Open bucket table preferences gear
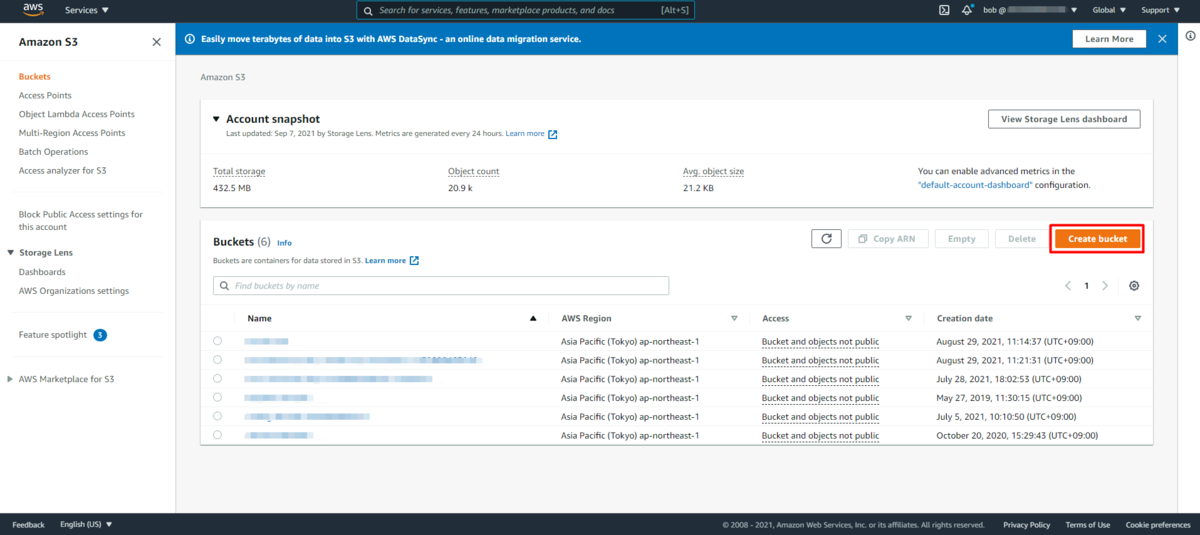Viewport: 1200px width, 535px height. coord(1134,286)
